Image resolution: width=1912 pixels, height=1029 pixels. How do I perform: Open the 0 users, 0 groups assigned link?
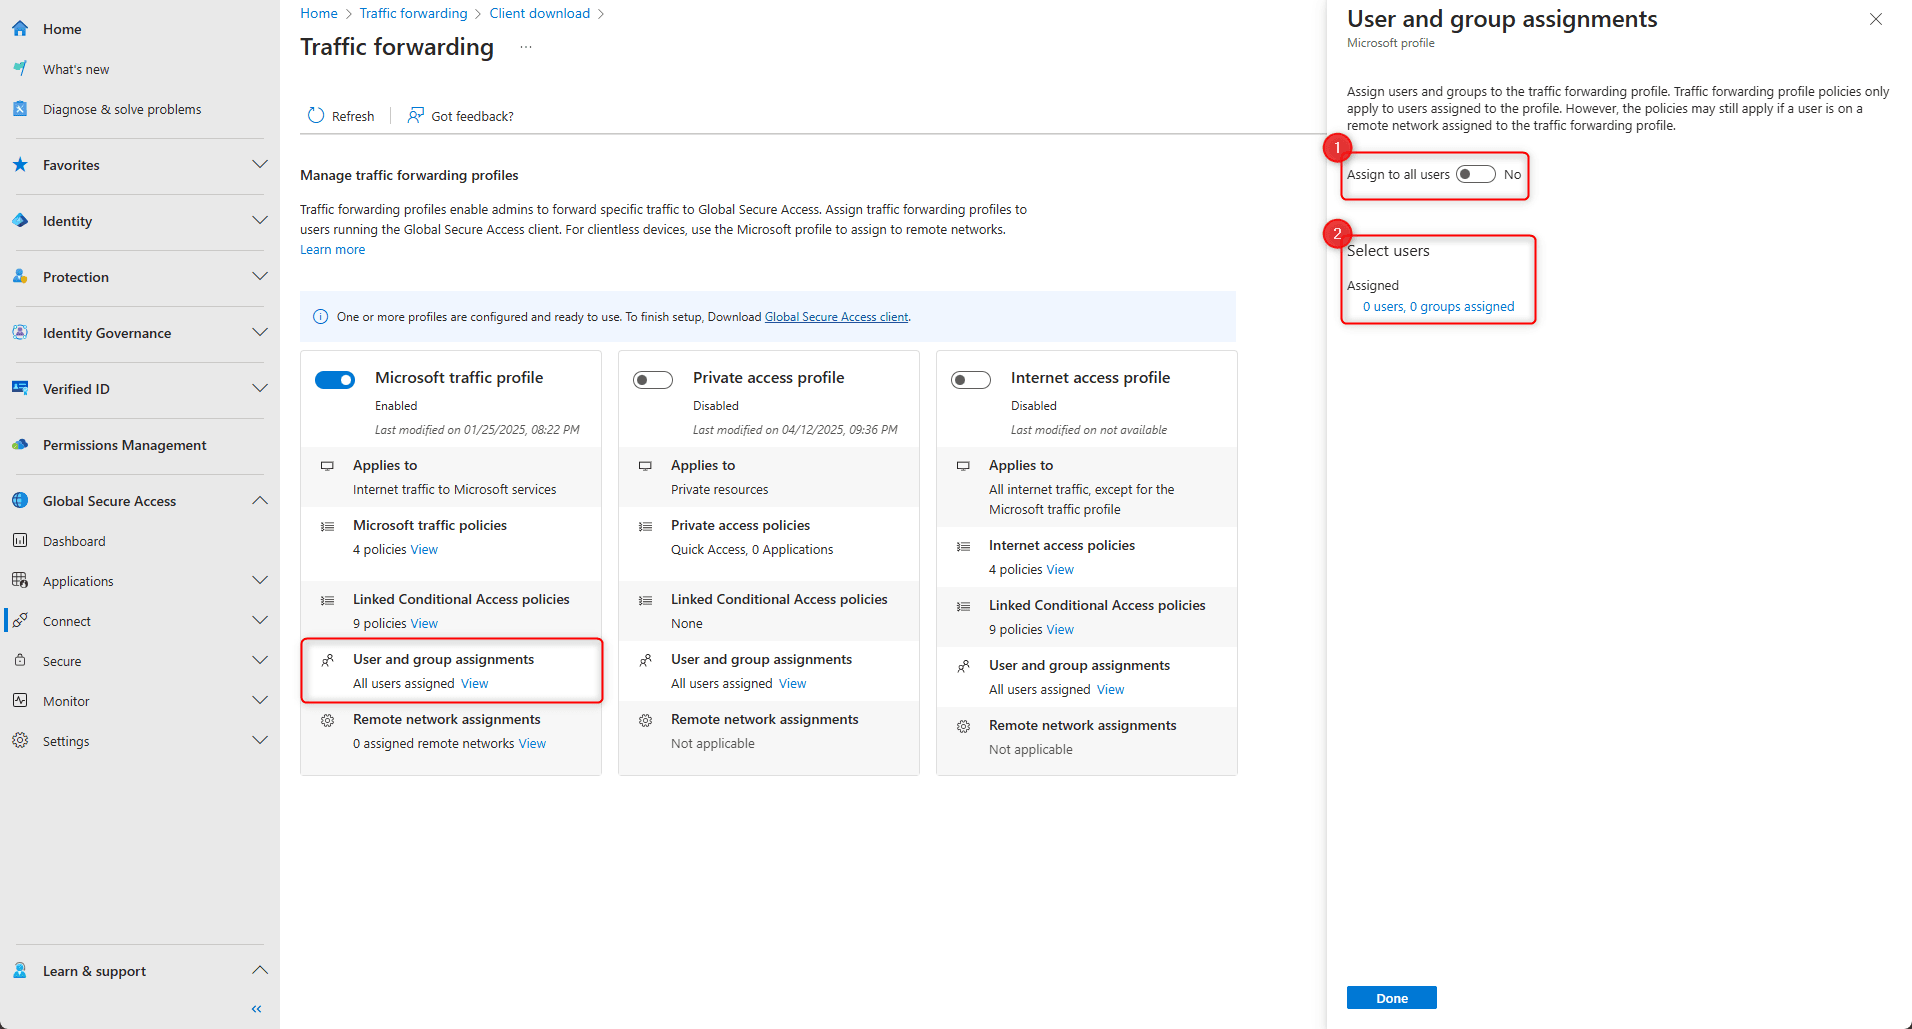point(1438,307)
